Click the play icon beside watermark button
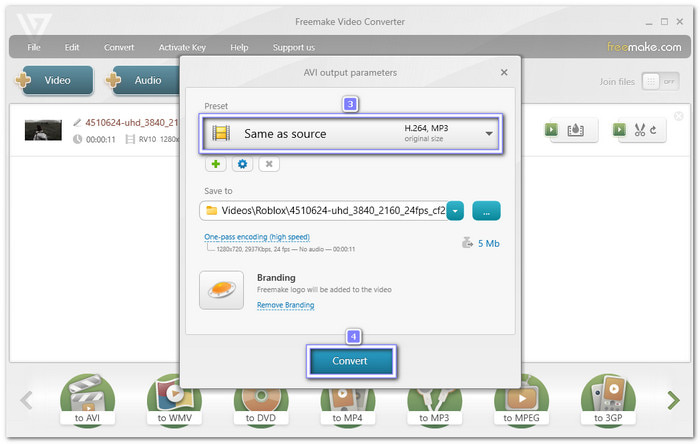This screenshot has height=444, width=700. tap(551, 129)
